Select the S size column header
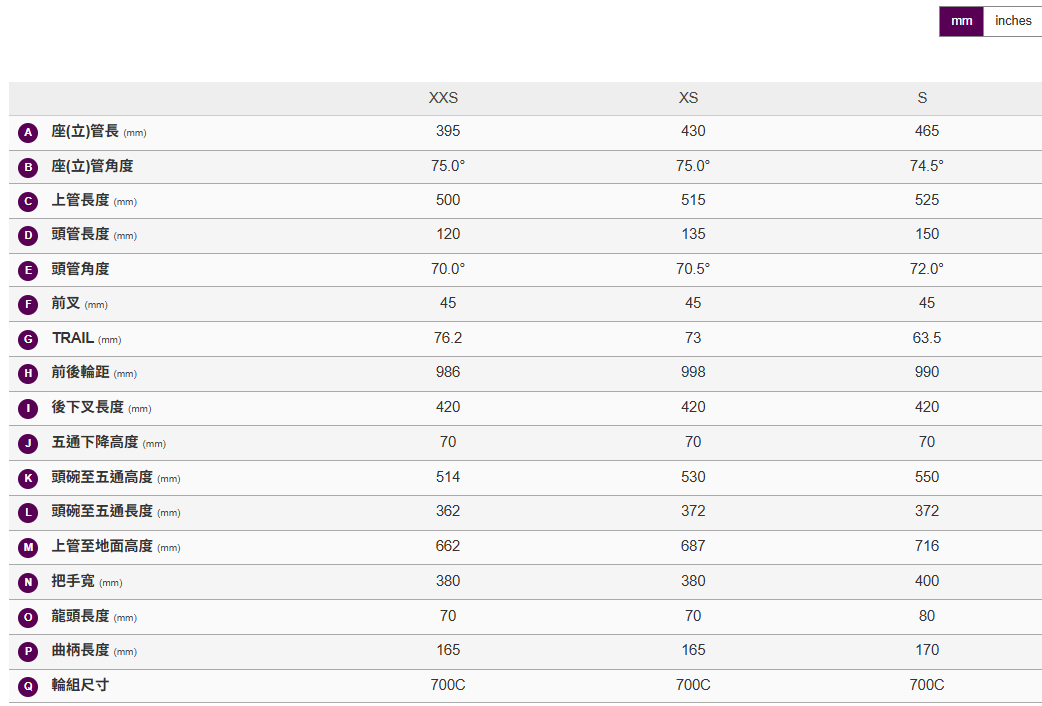The image size is (1042, 706). coord(922,98)
